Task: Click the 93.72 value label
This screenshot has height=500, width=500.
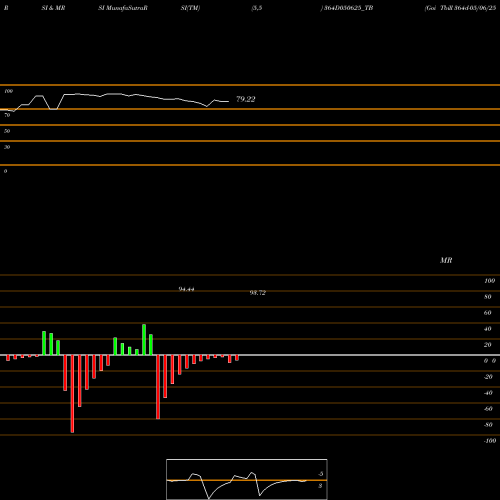Action: (x=258, y=293)
